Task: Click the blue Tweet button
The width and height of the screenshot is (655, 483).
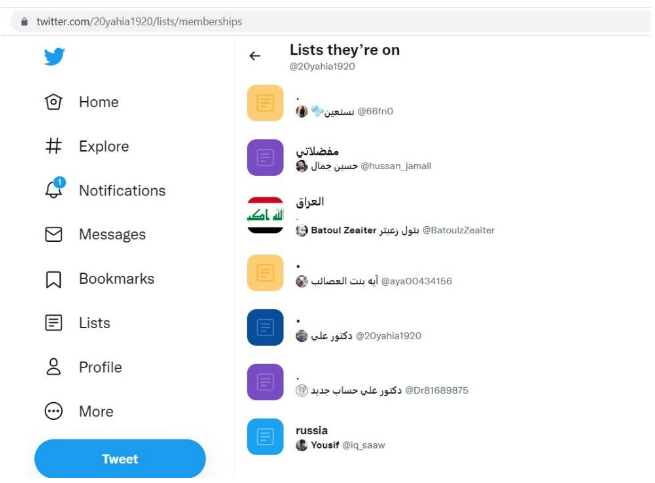Action: (120, 459)
